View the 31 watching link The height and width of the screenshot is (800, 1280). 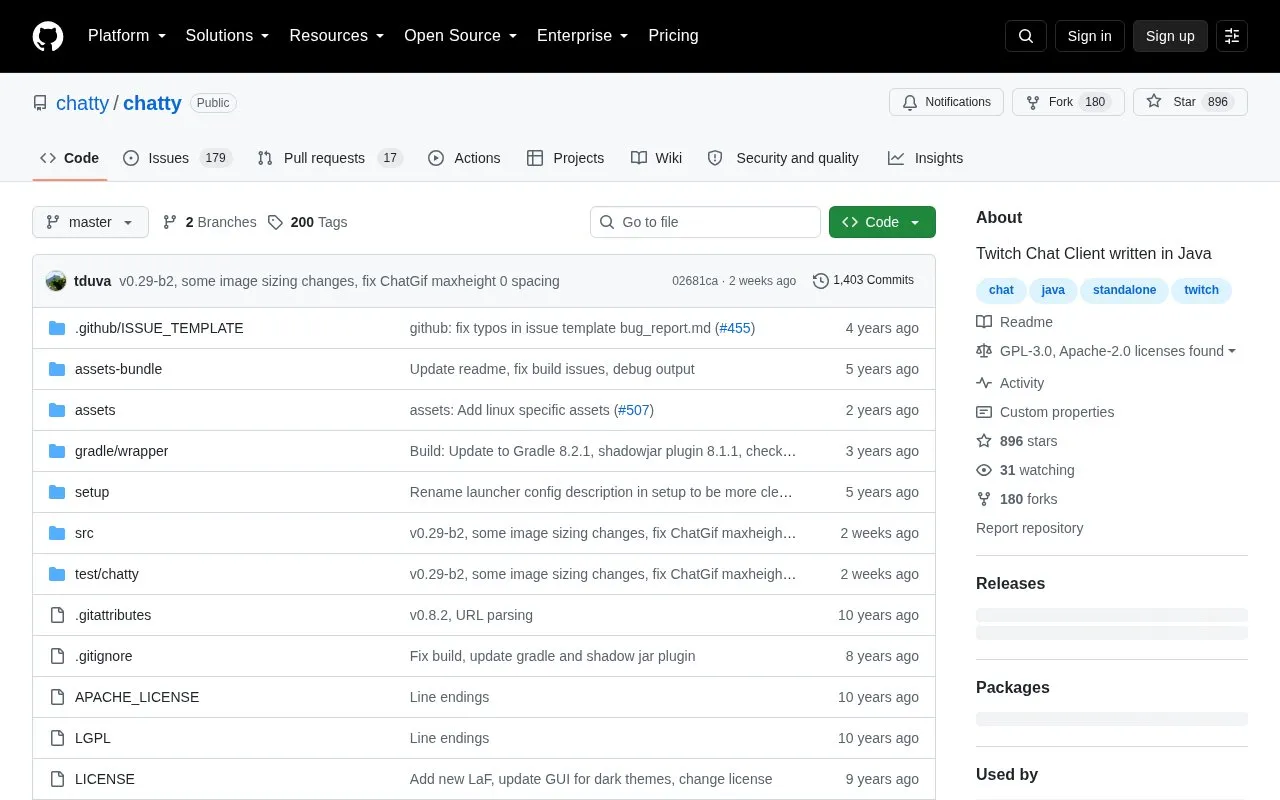1025,470
